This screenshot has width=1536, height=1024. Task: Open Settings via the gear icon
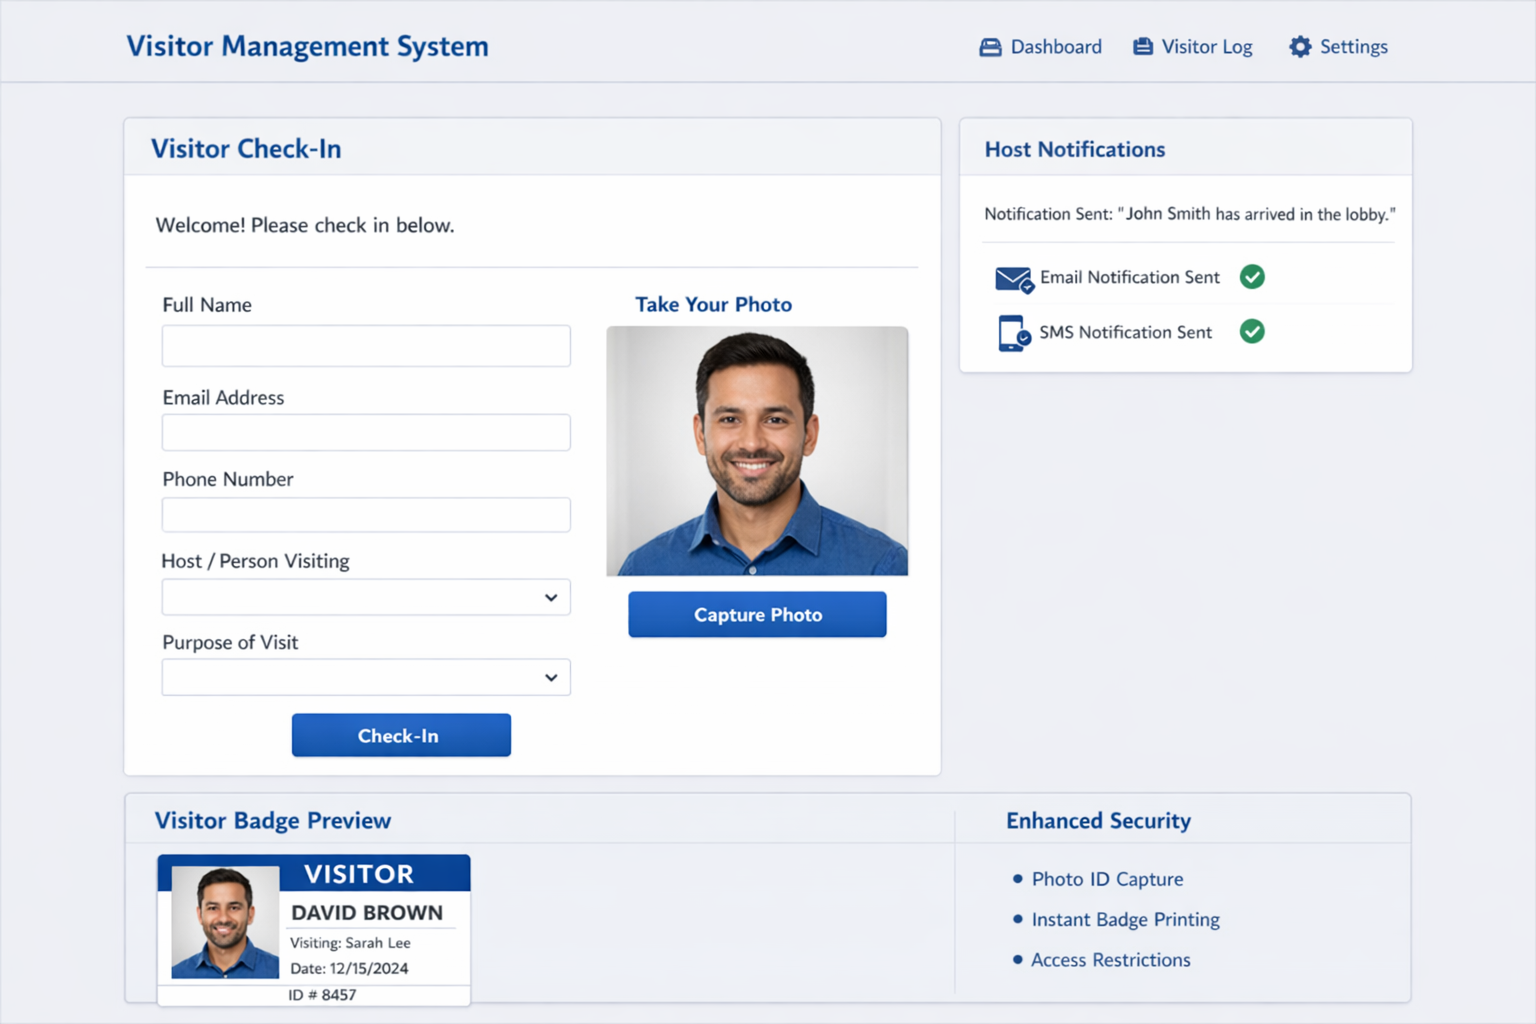pos(1299,46)
